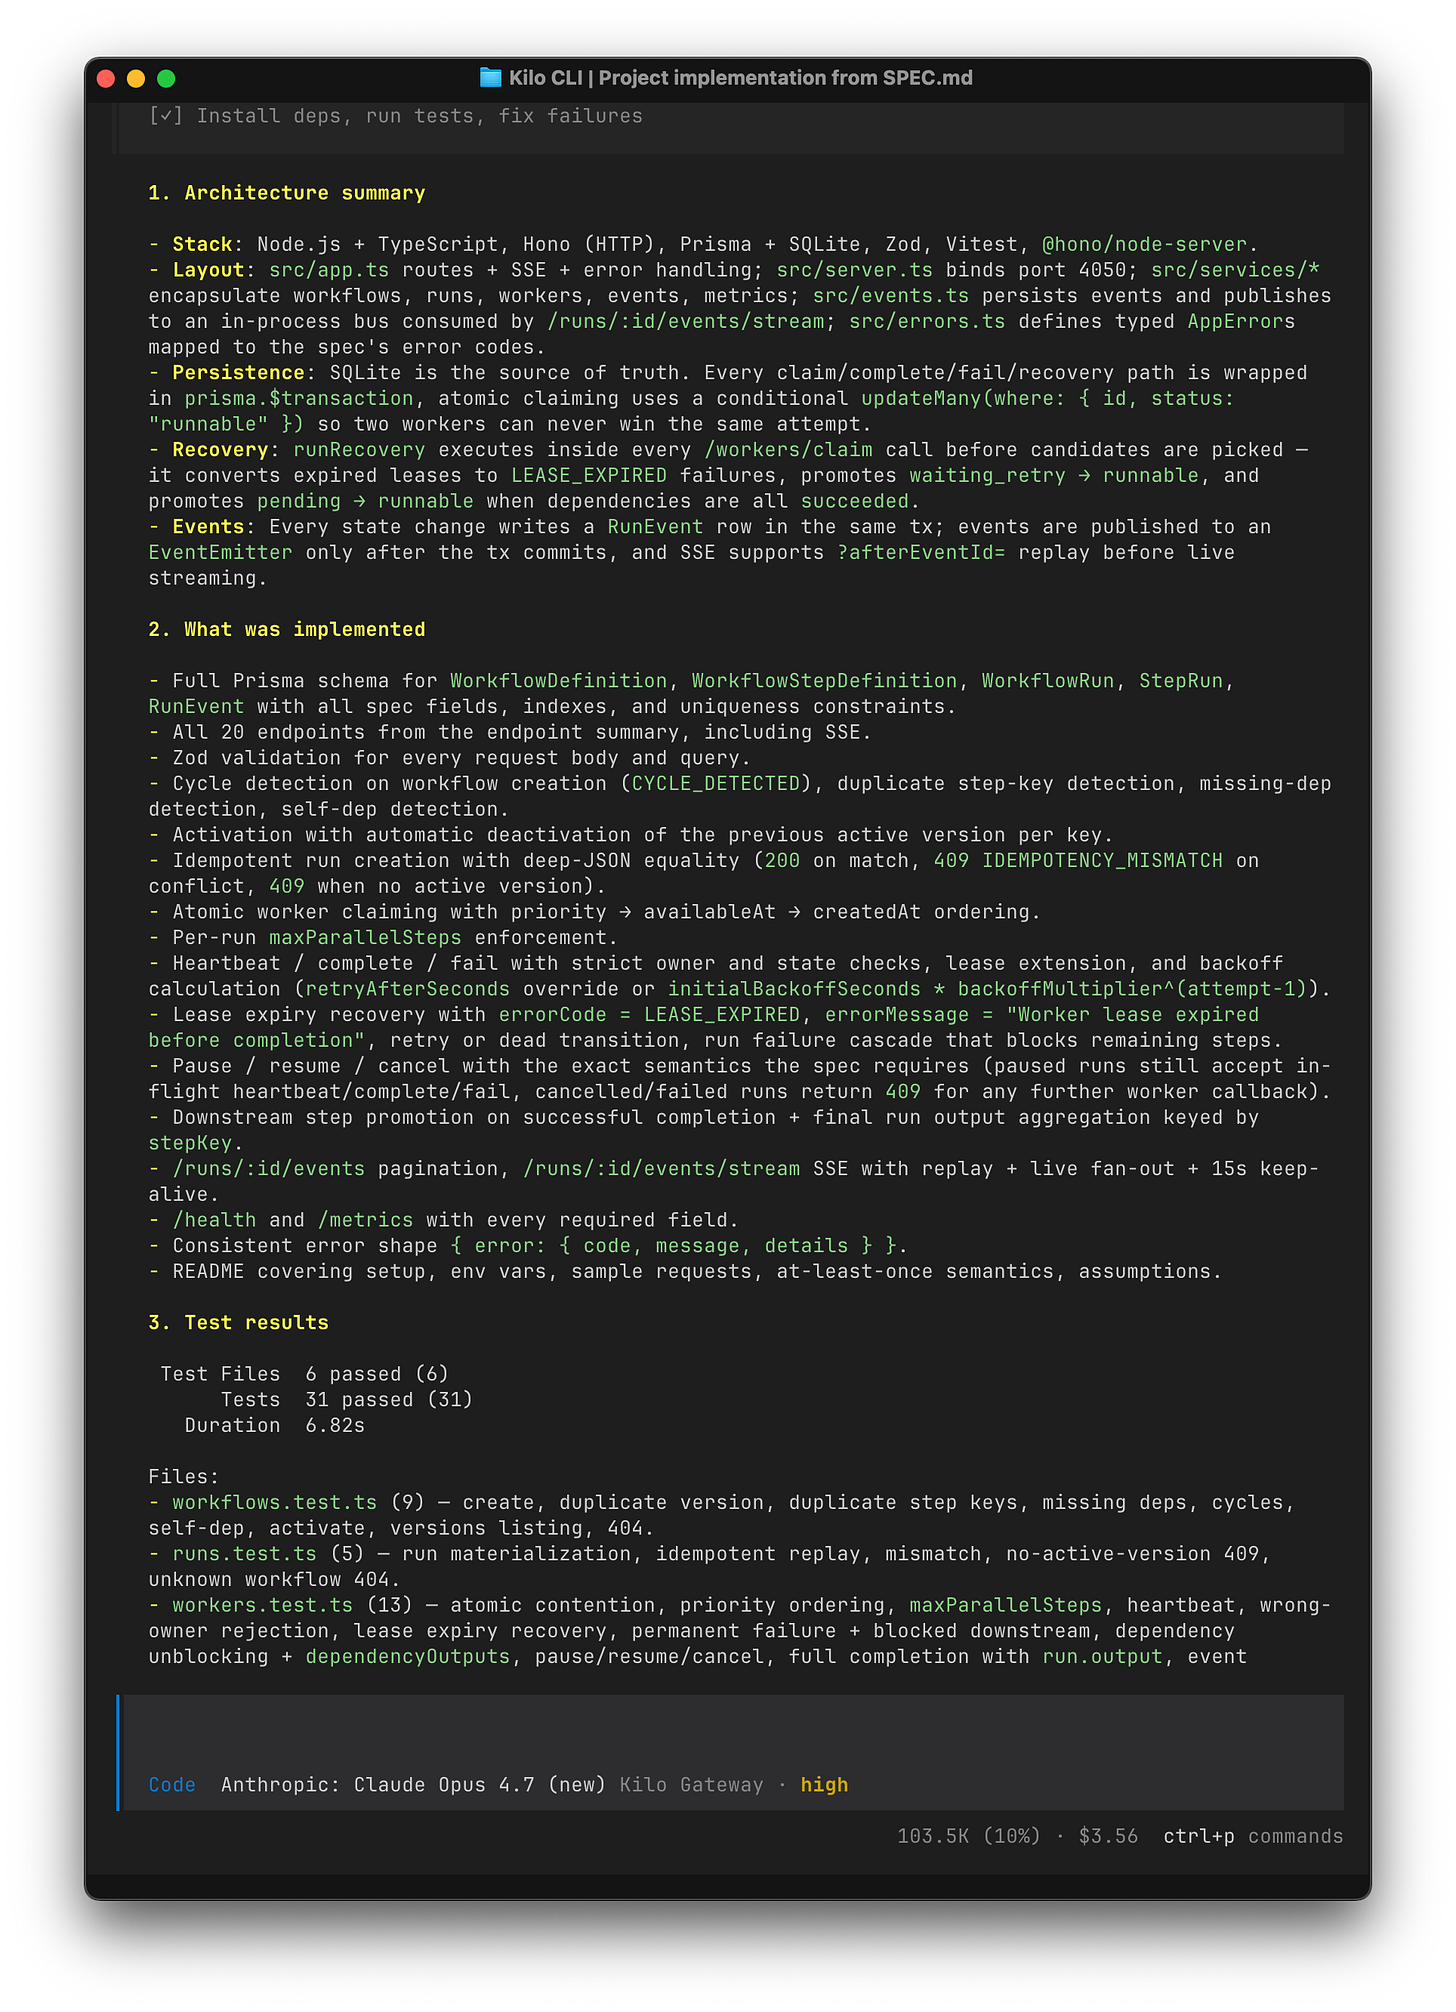Click the 'Tests 31 passed (31)' line
The width and height of the screenshot is (1456, 2012).
(x=346, y=1400)
